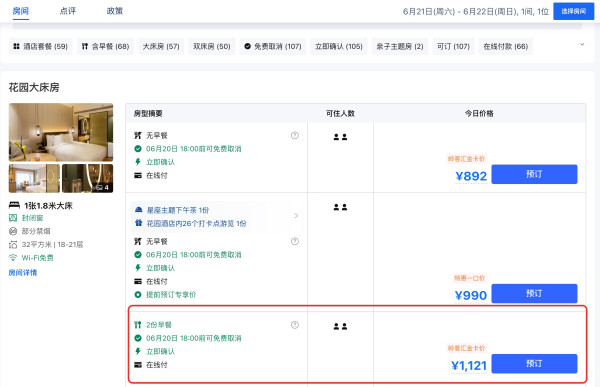Image resolution: width=600 pixels, height=387 pixels.
Task: Click the occupancy icon in the ¥990 row
Action: tap(340, 207)
